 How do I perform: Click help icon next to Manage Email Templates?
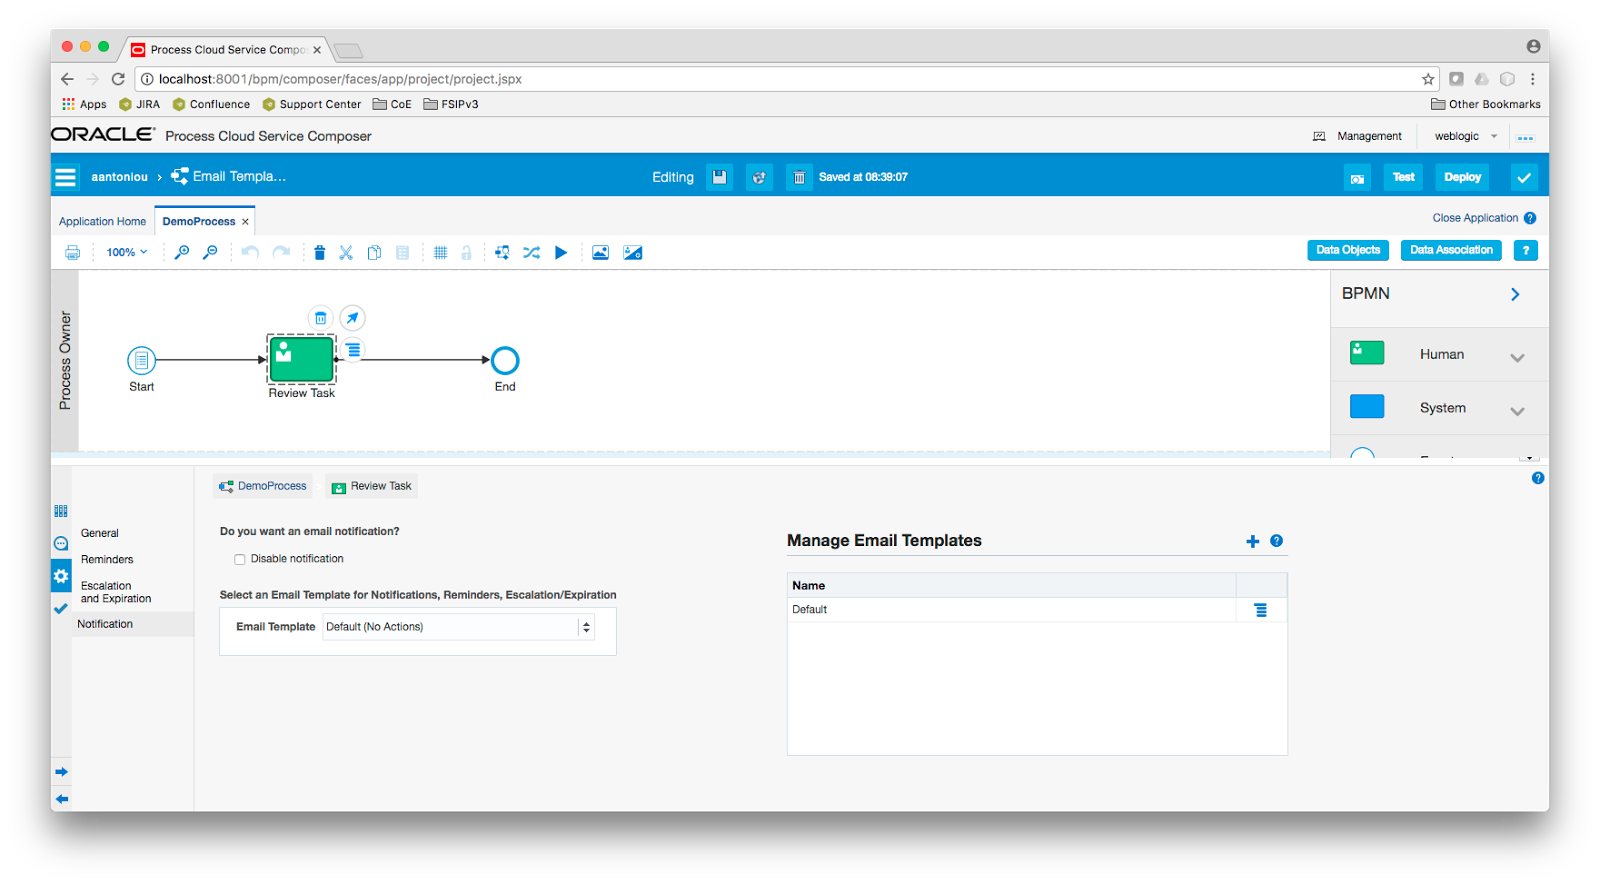point(1277,541)
